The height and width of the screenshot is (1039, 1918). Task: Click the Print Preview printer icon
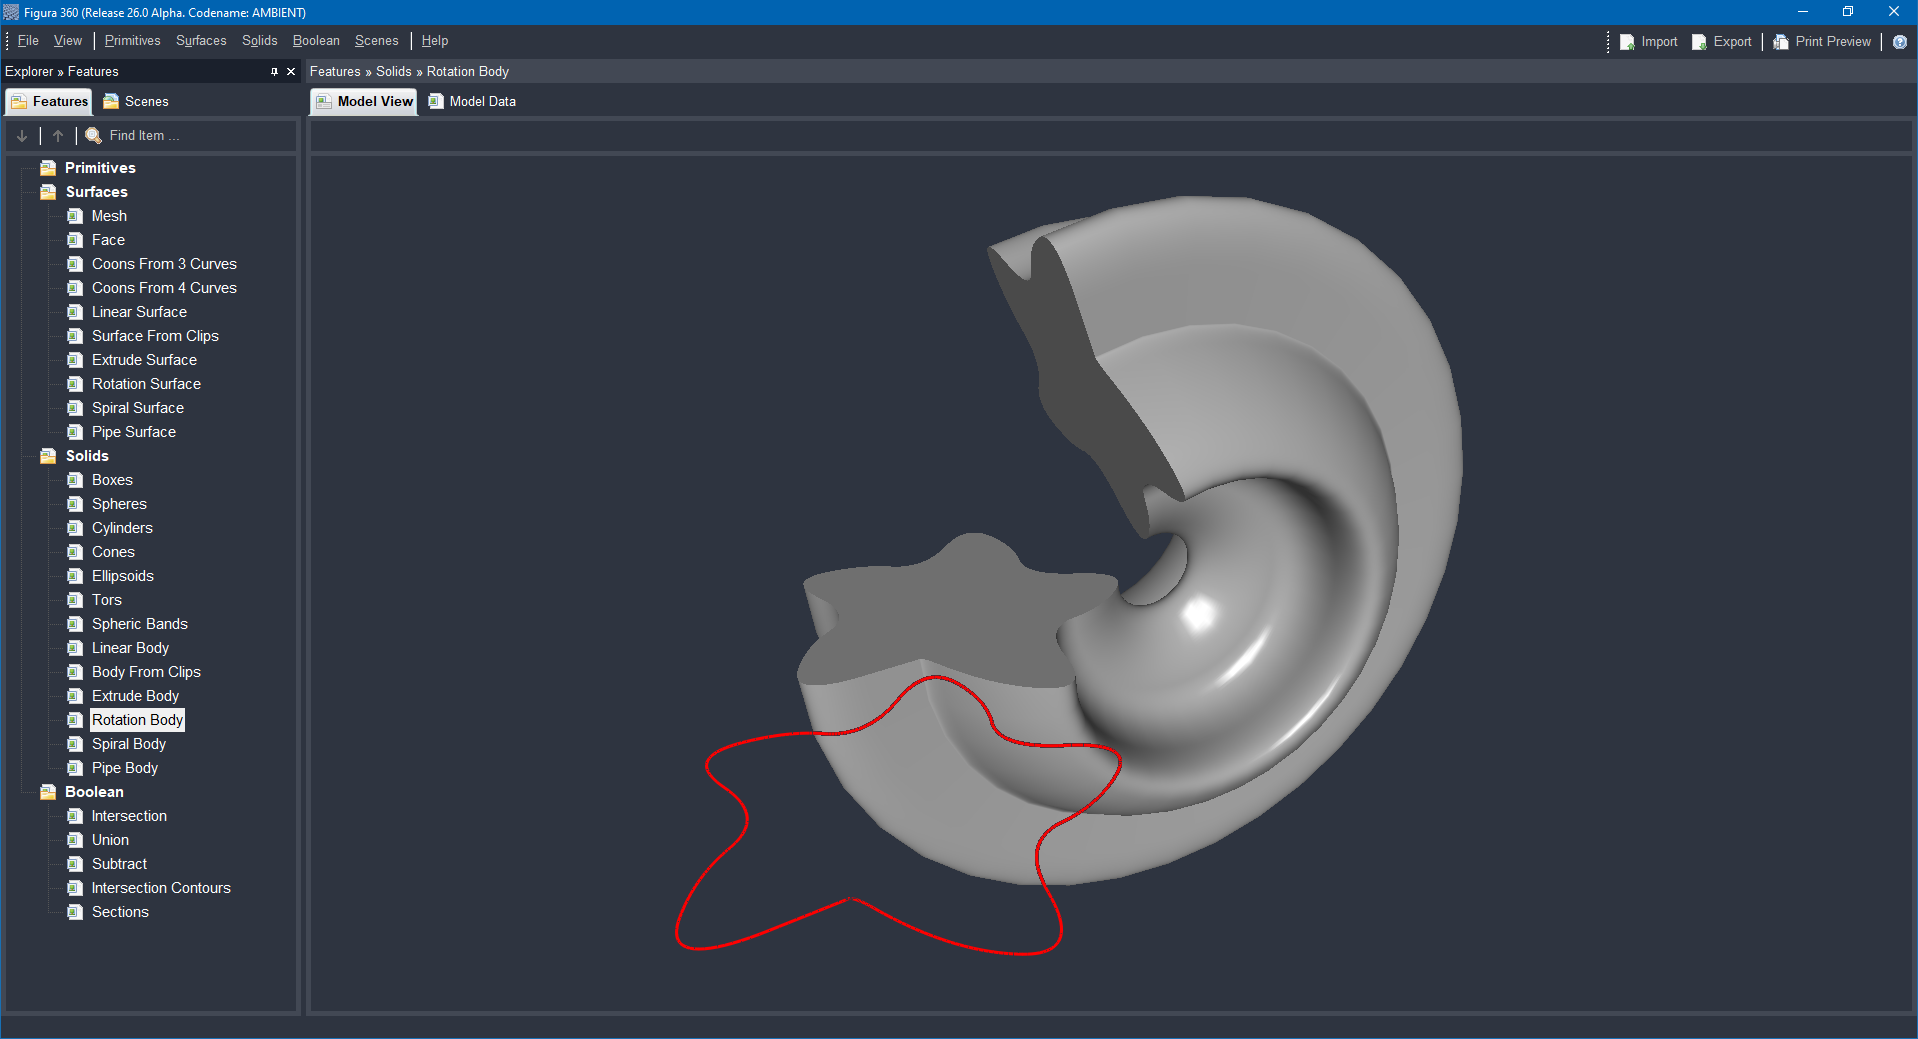click(1781, 42)
